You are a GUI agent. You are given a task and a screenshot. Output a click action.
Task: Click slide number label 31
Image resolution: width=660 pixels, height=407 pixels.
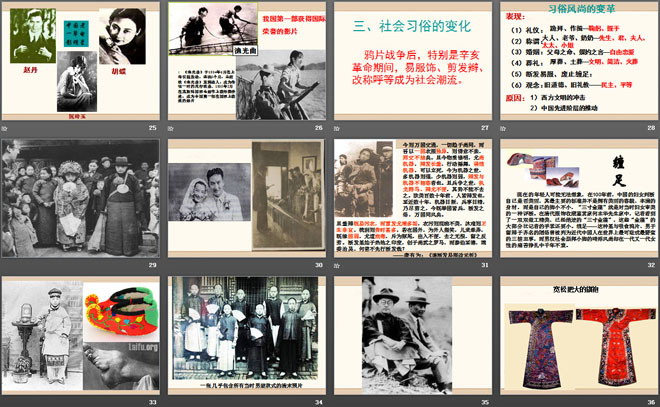(485, 265)
